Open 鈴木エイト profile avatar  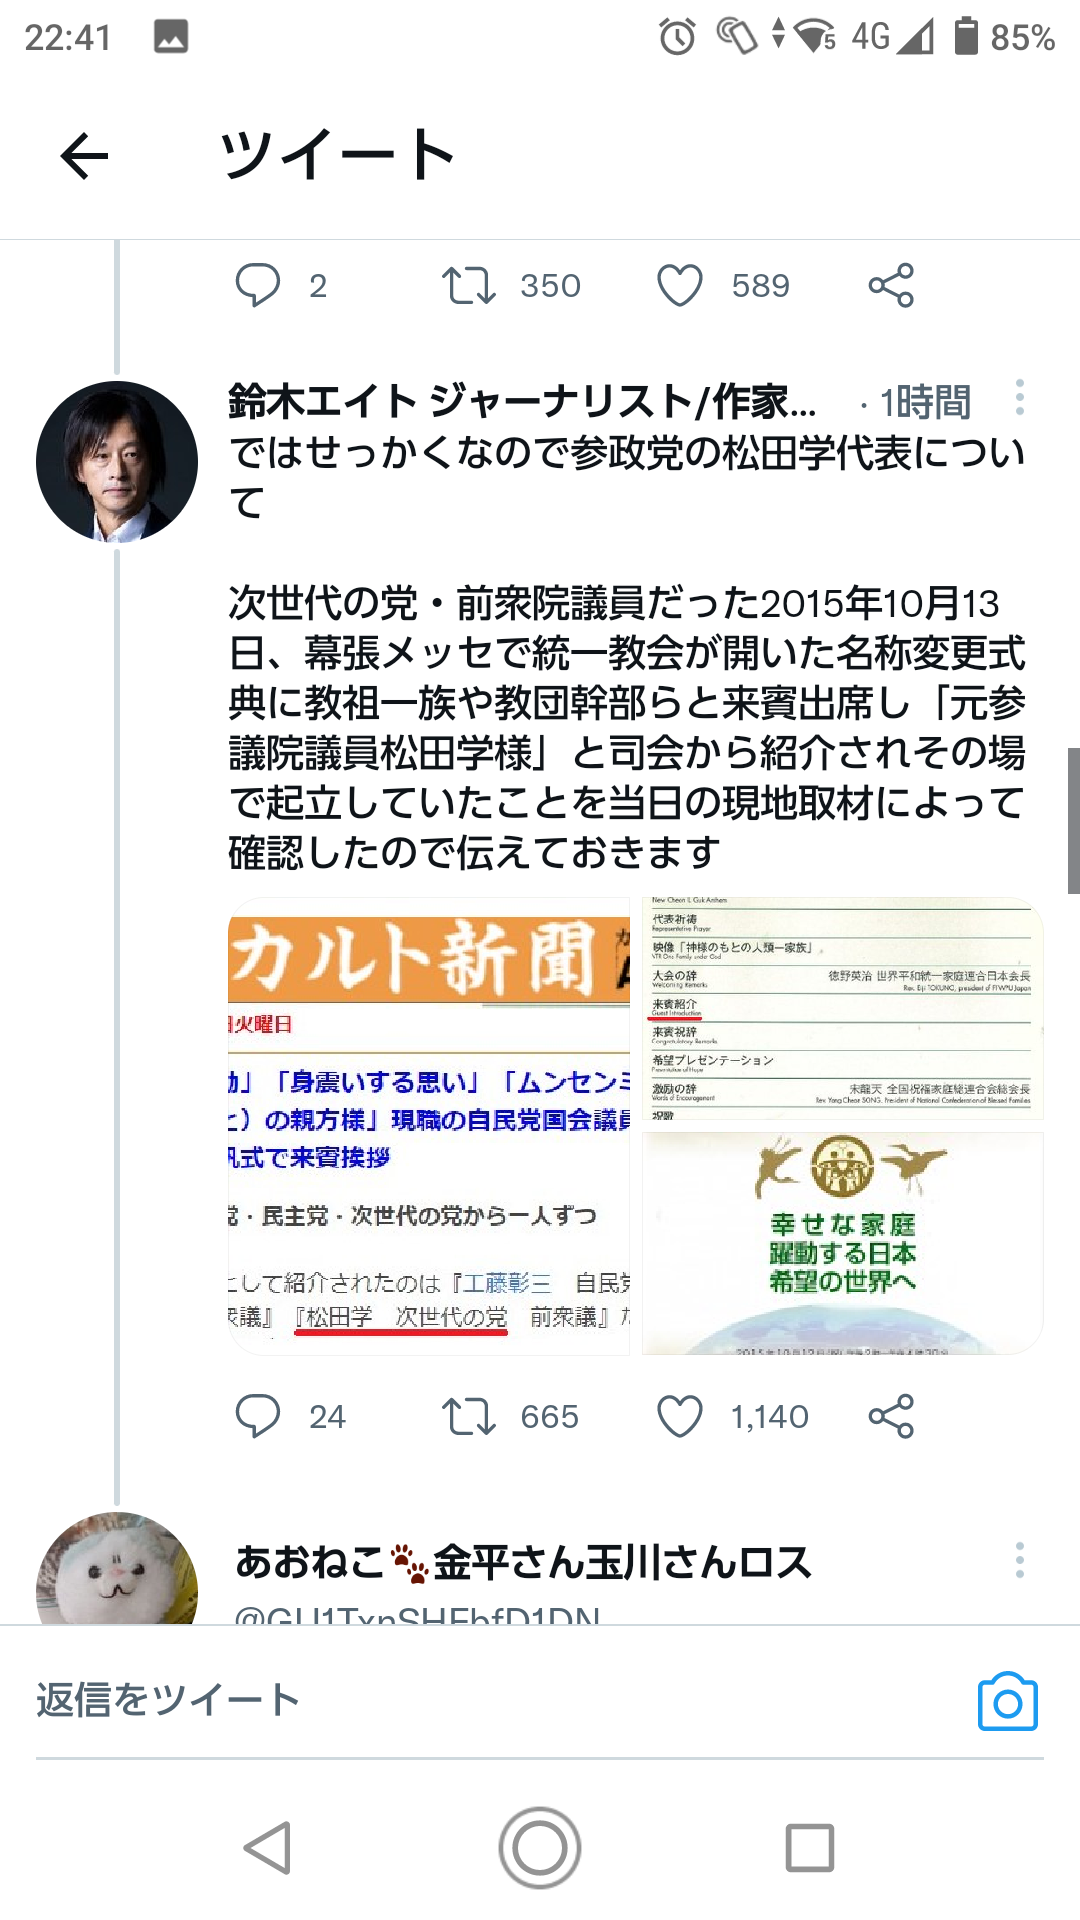coord(117,462)
